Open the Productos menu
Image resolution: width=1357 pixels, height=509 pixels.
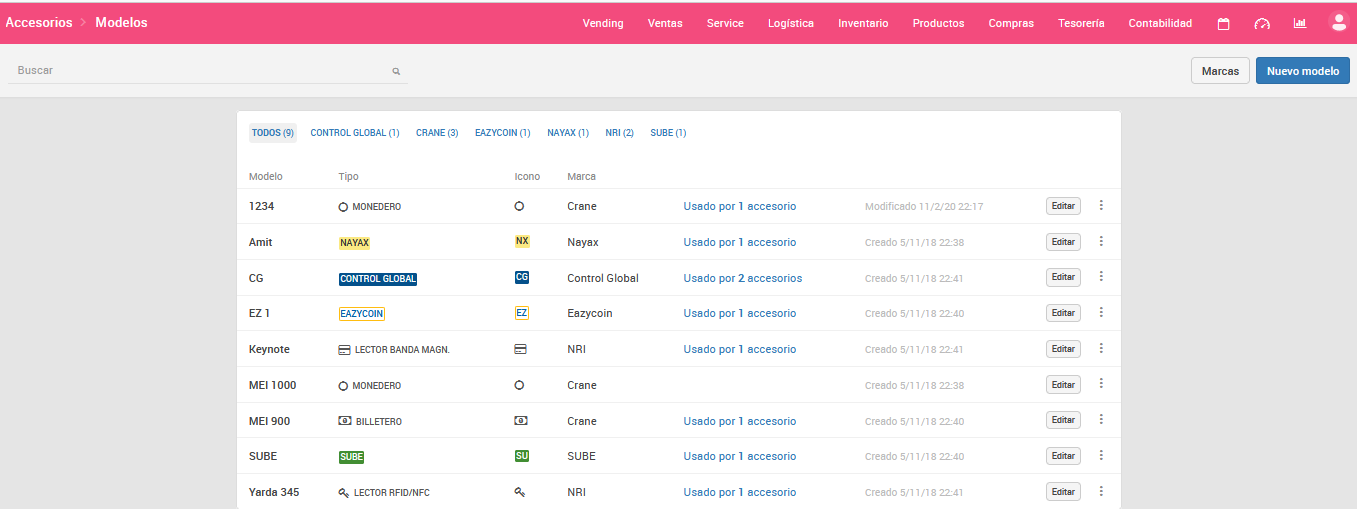click(938, 23)
